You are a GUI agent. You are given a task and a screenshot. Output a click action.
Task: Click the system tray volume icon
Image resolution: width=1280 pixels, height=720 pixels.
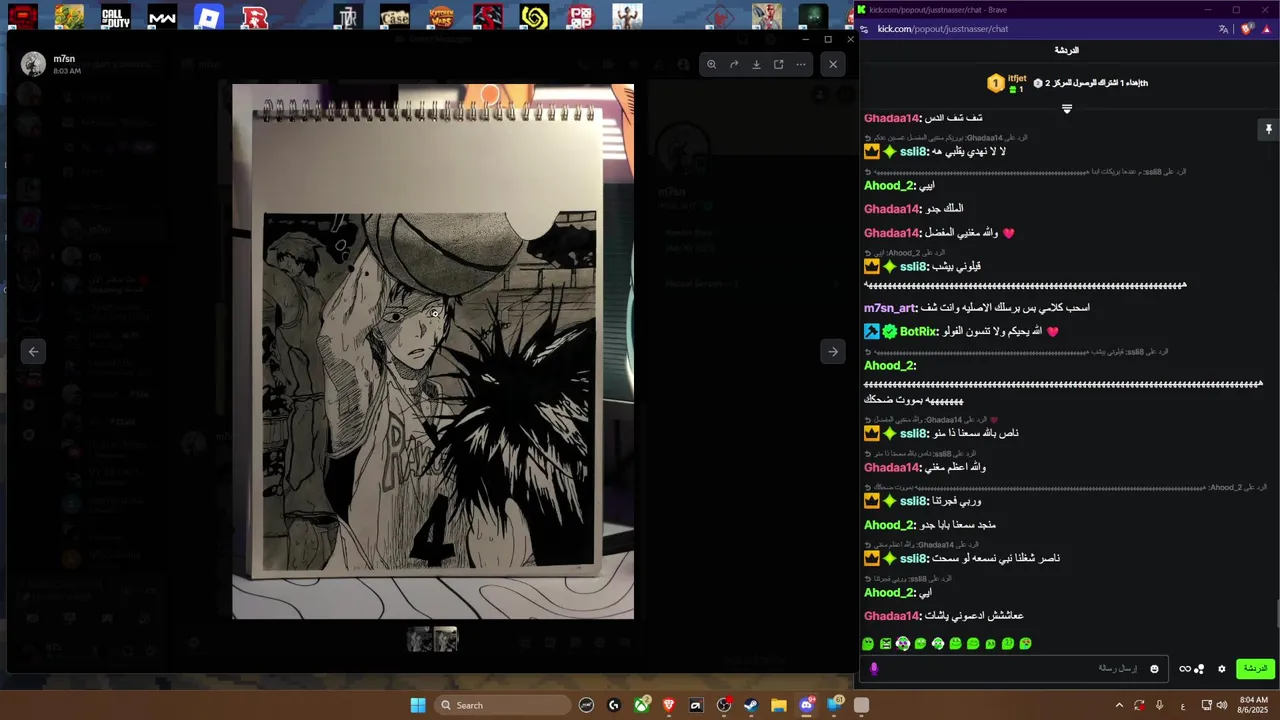[1222, 705]
